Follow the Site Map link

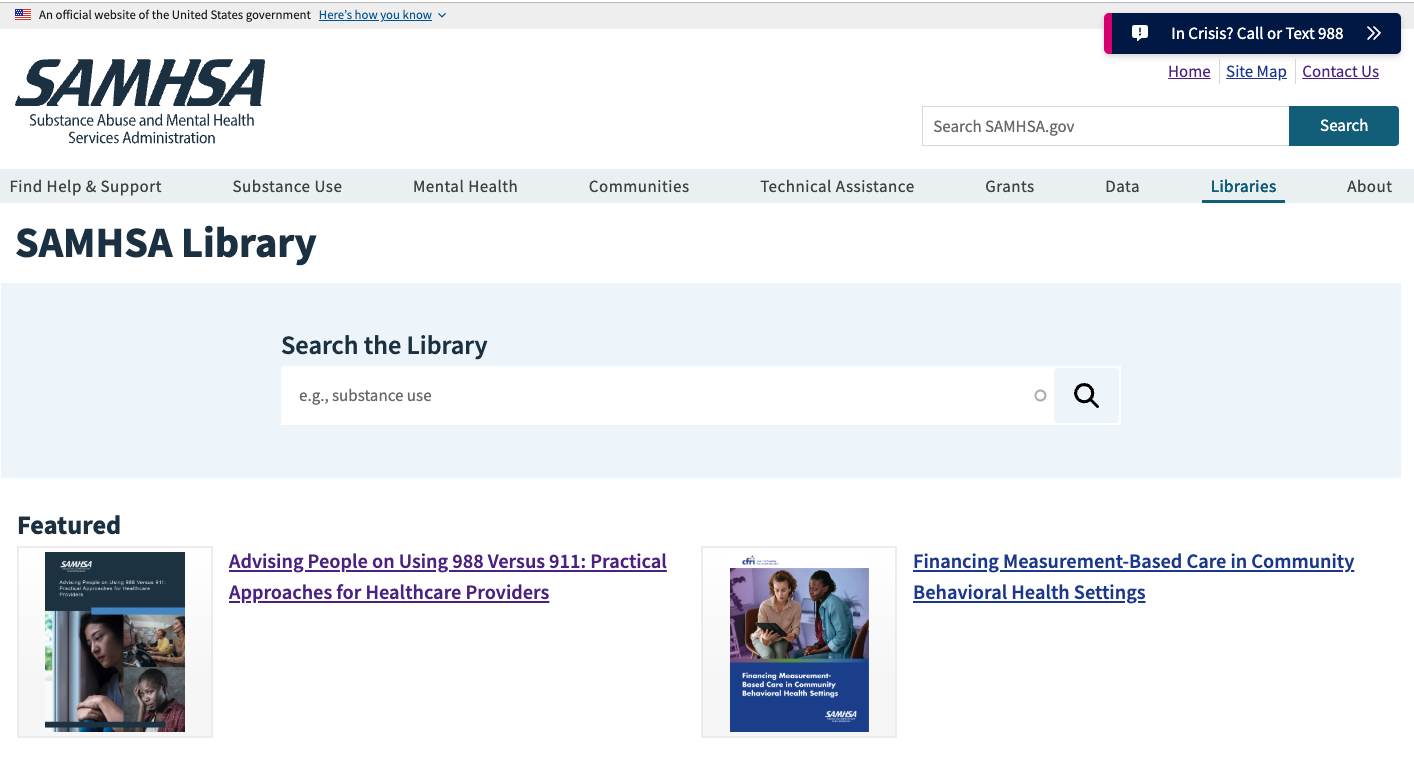point(1256,71)
